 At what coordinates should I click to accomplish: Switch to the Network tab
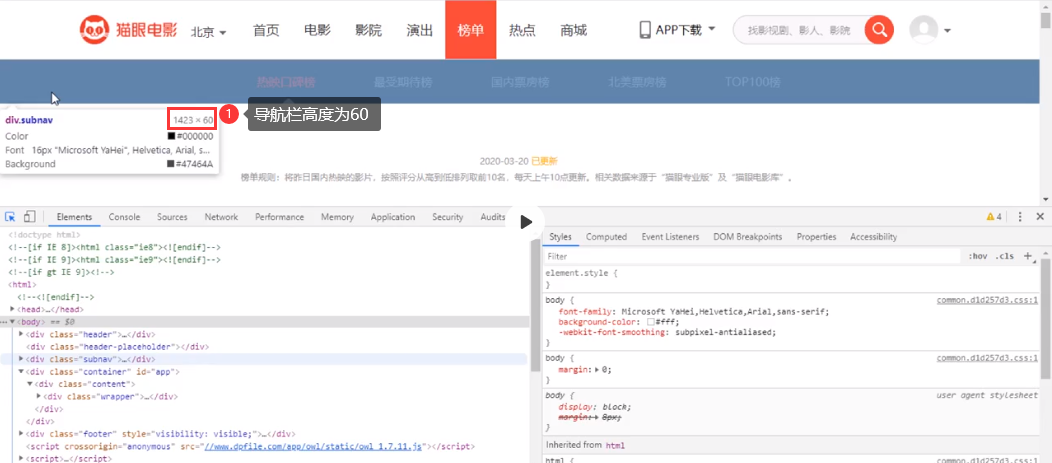(x=221, y=217)
